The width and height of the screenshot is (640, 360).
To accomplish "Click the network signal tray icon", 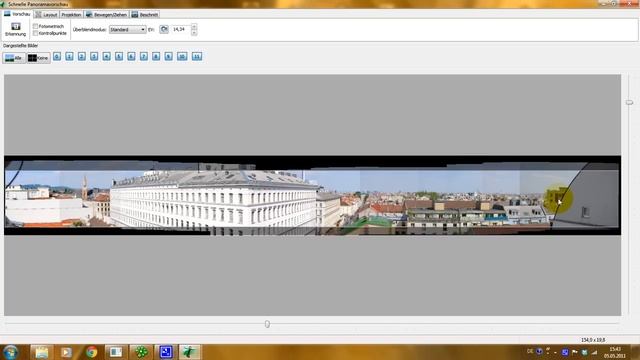I will (x=594, y=352).
